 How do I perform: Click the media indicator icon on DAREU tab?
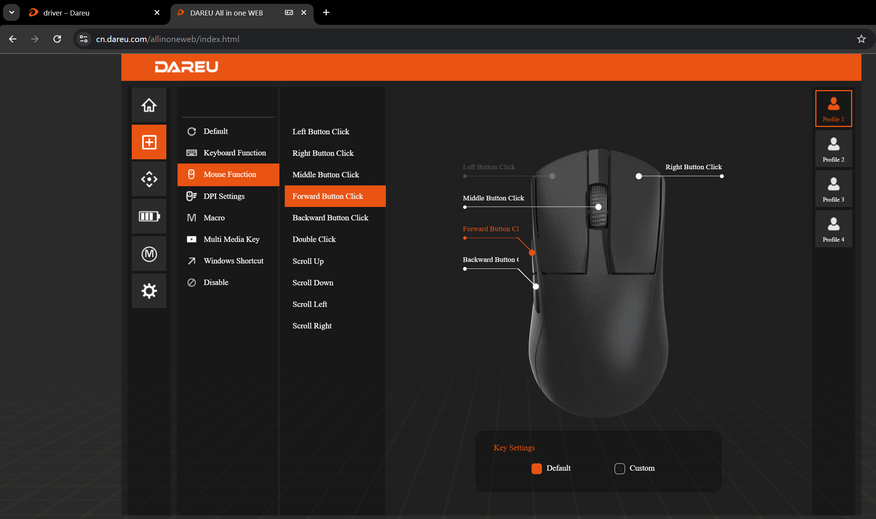pos(289,12)
